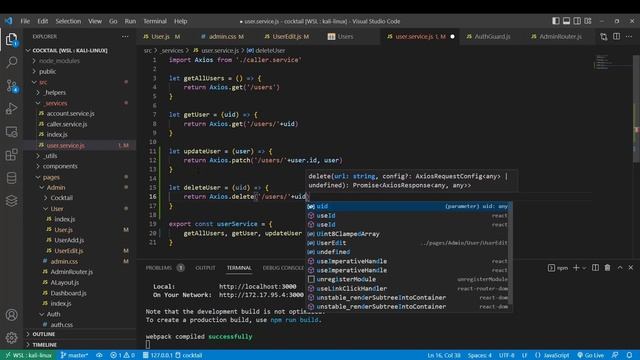
Task: Open Extensions view in activity bar
Action: pos(11,155)
